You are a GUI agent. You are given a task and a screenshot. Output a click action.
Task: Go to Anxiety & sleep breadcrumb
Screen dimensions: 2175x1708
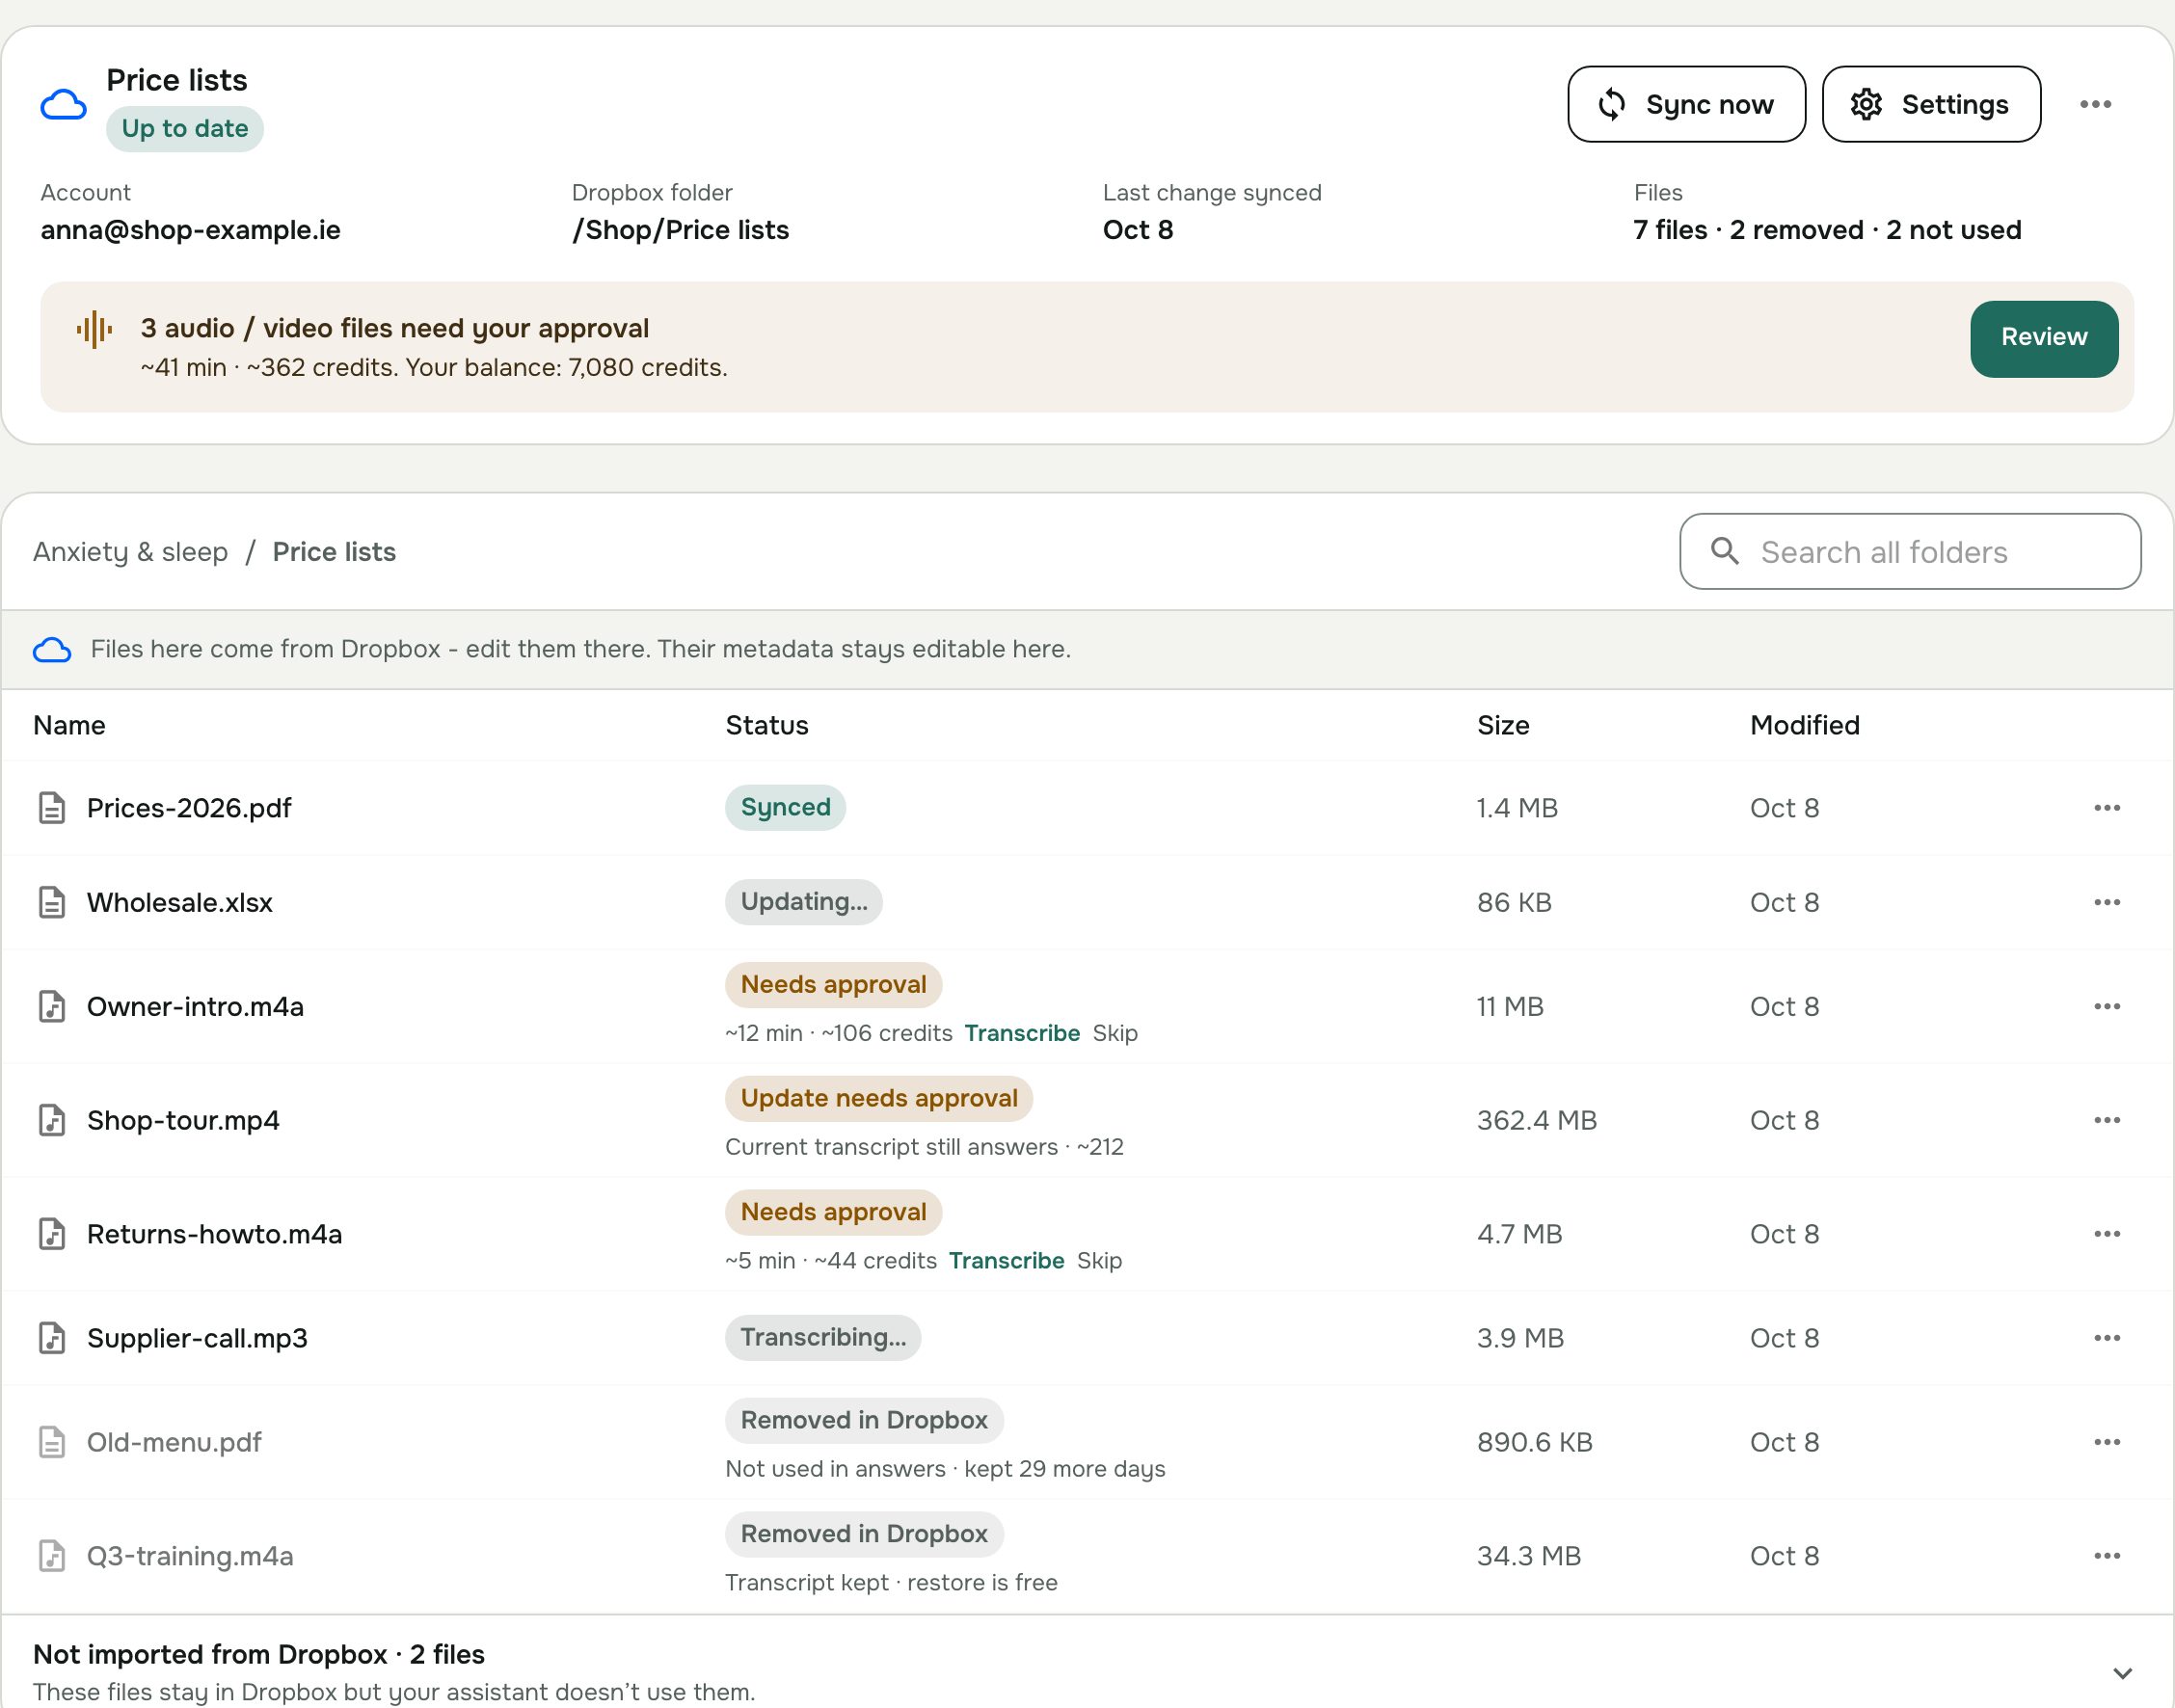(130, 552)
